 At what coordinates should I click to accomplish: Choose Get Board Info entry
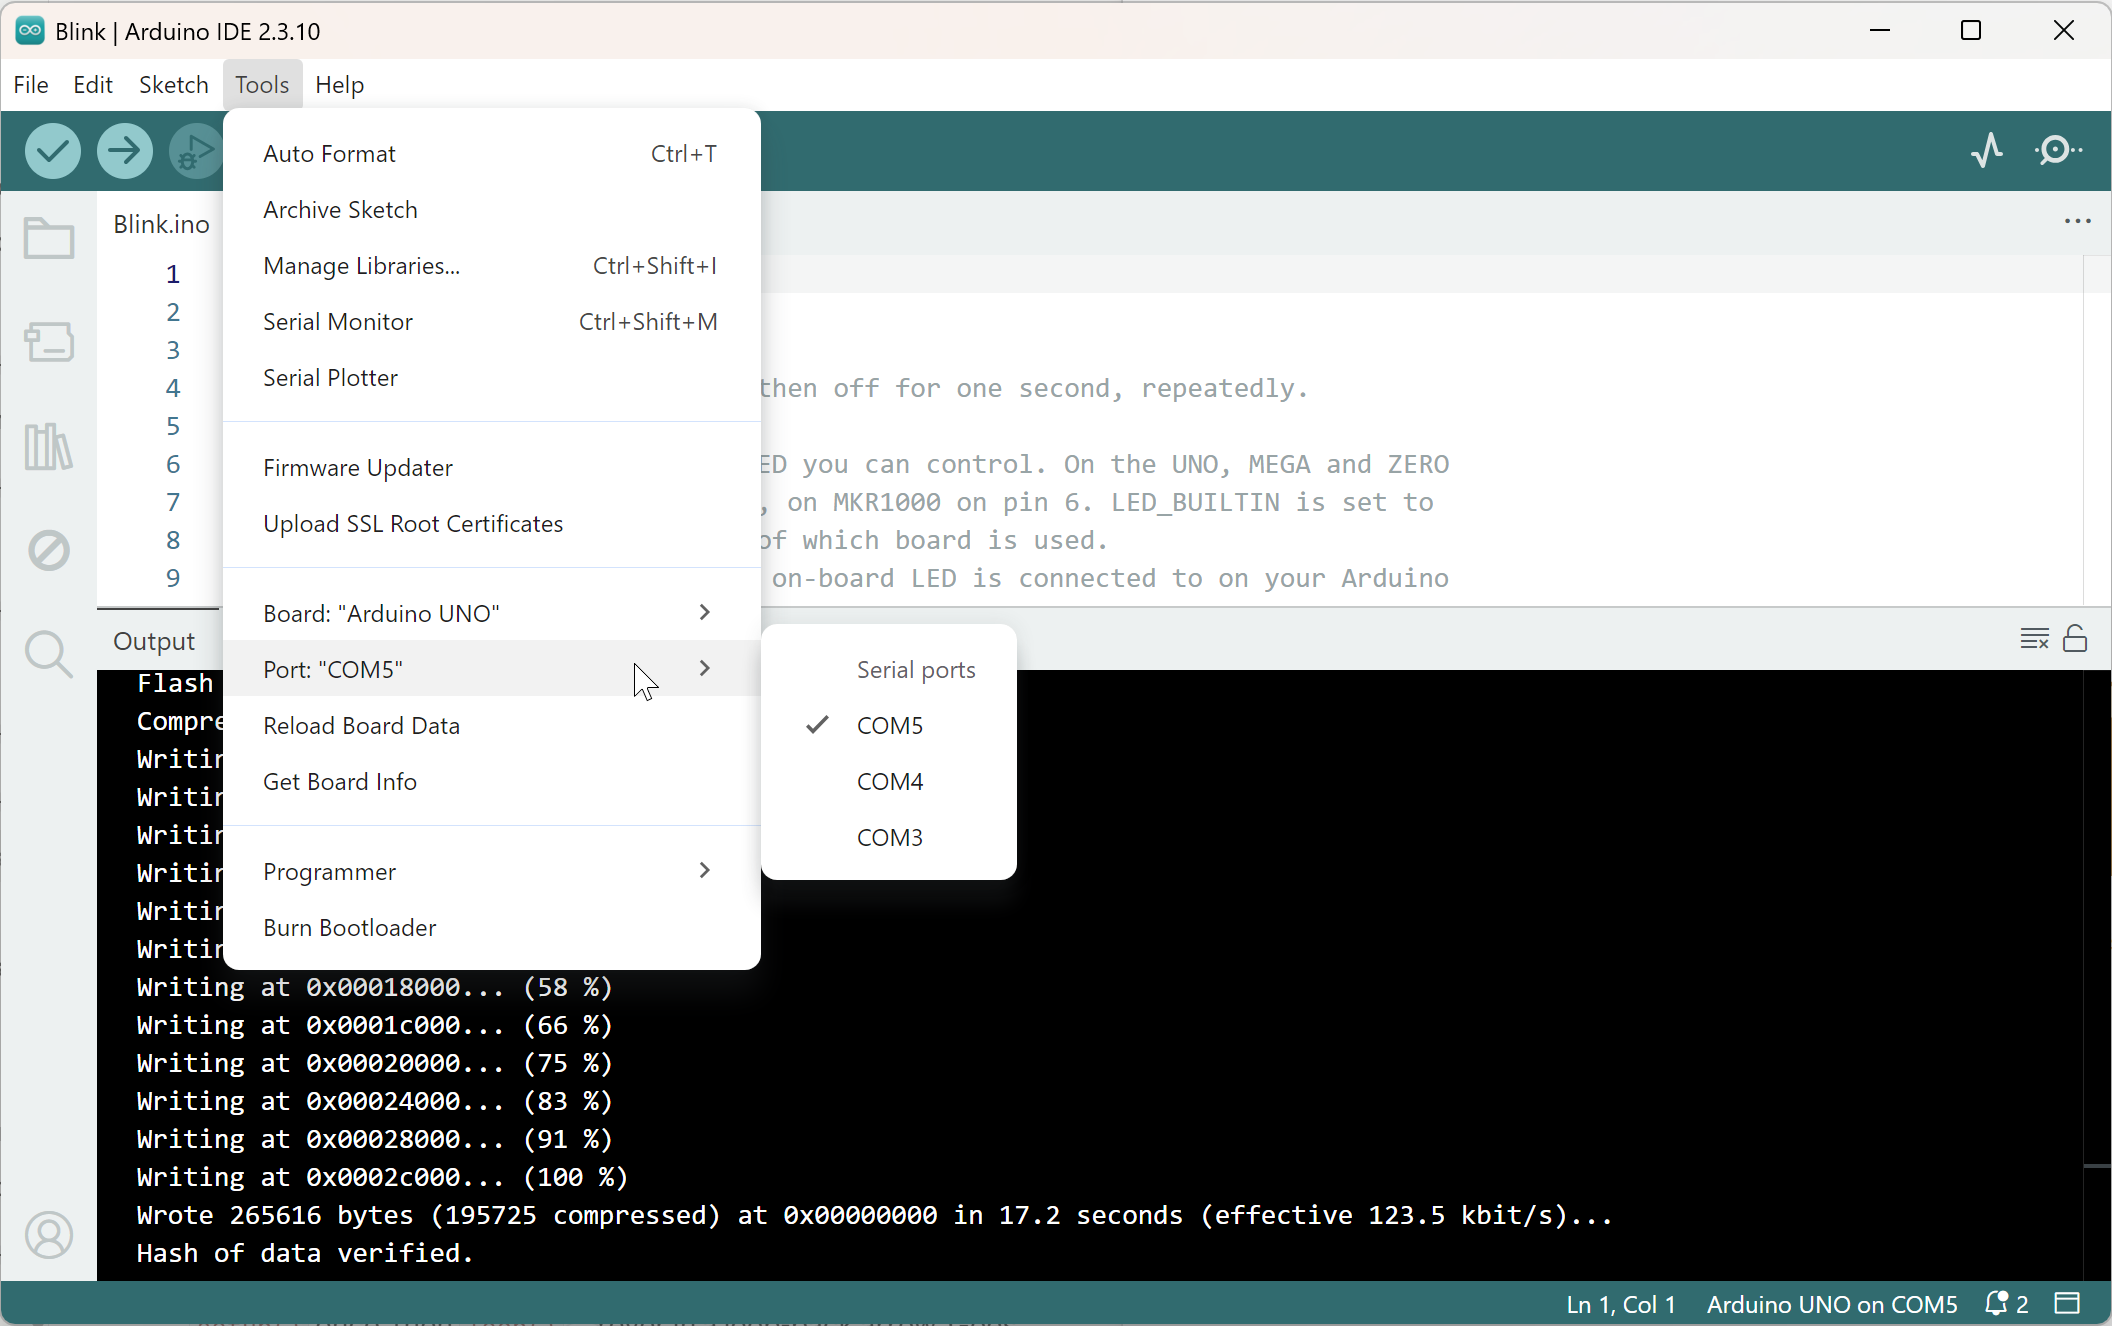pyautogui.click(x=492, y=781)
